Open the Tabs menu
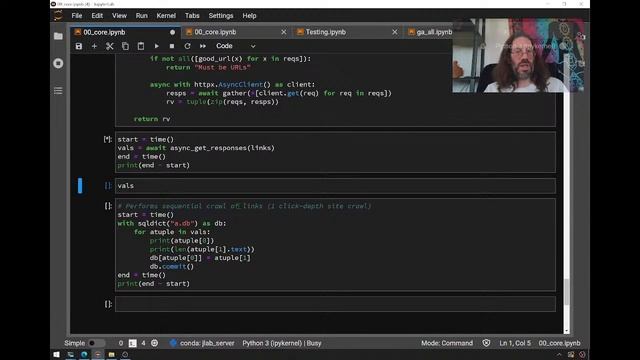 click(x=192, y=16)
